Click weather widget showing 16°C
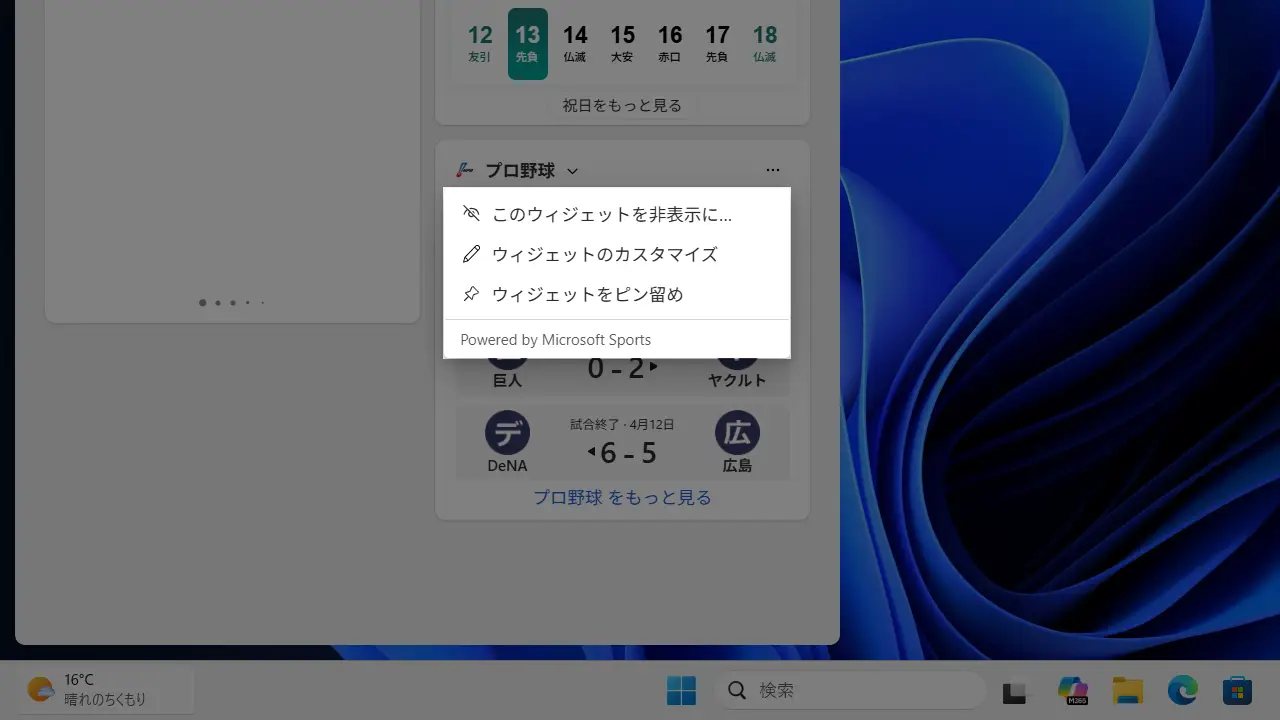The width and height of the screenshot is (1280, 720). point(88,690)
